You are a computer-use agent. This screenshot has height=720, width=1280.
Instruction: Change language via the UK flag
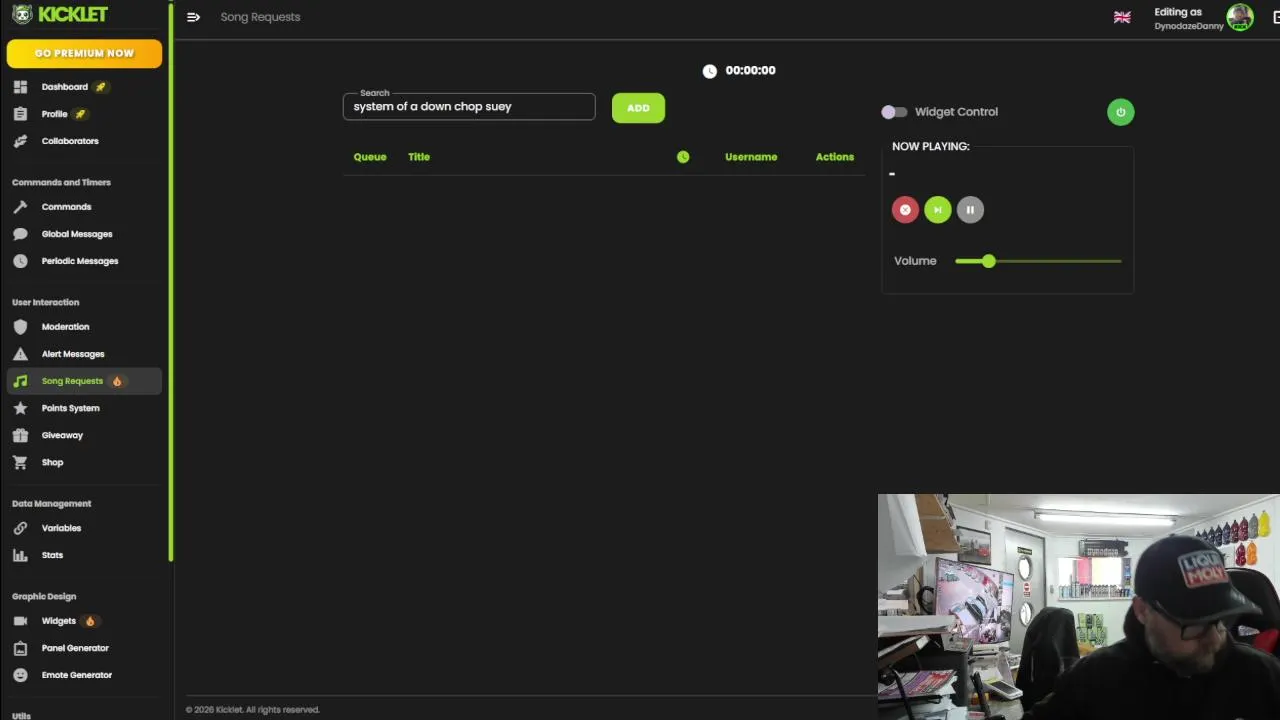click(1122, 17)
